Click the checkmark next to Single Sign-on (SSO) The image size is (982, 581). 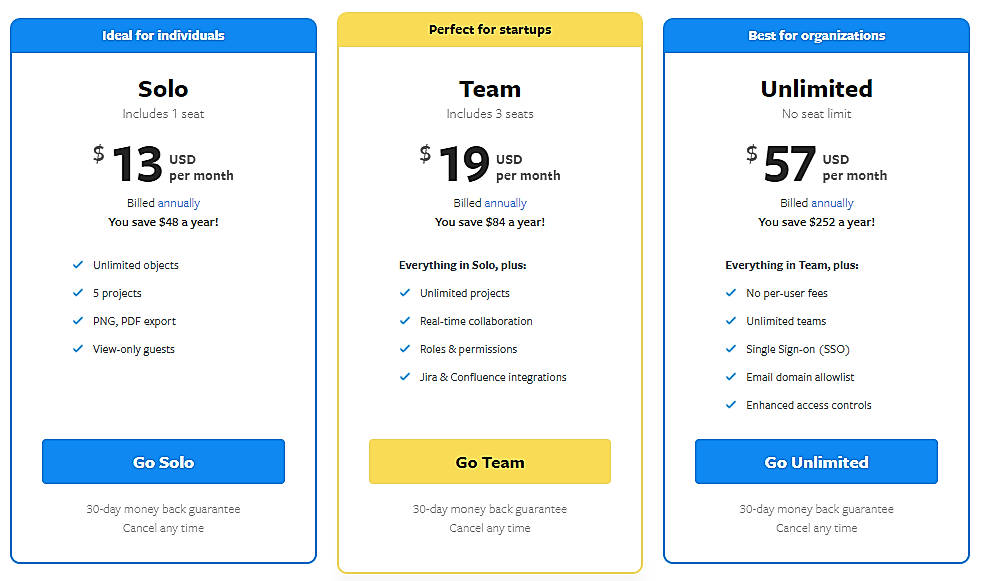[x=731, y=349]
